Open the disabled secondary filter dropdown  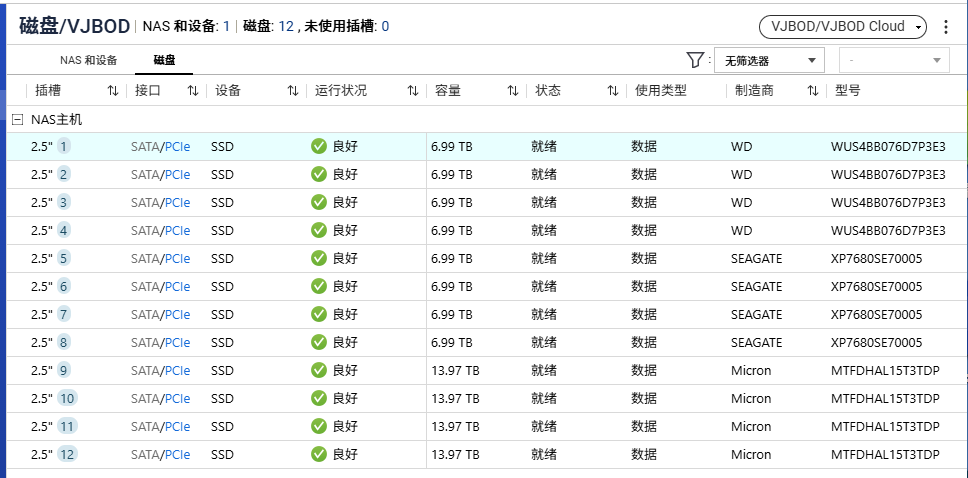[x=893, y=60]
